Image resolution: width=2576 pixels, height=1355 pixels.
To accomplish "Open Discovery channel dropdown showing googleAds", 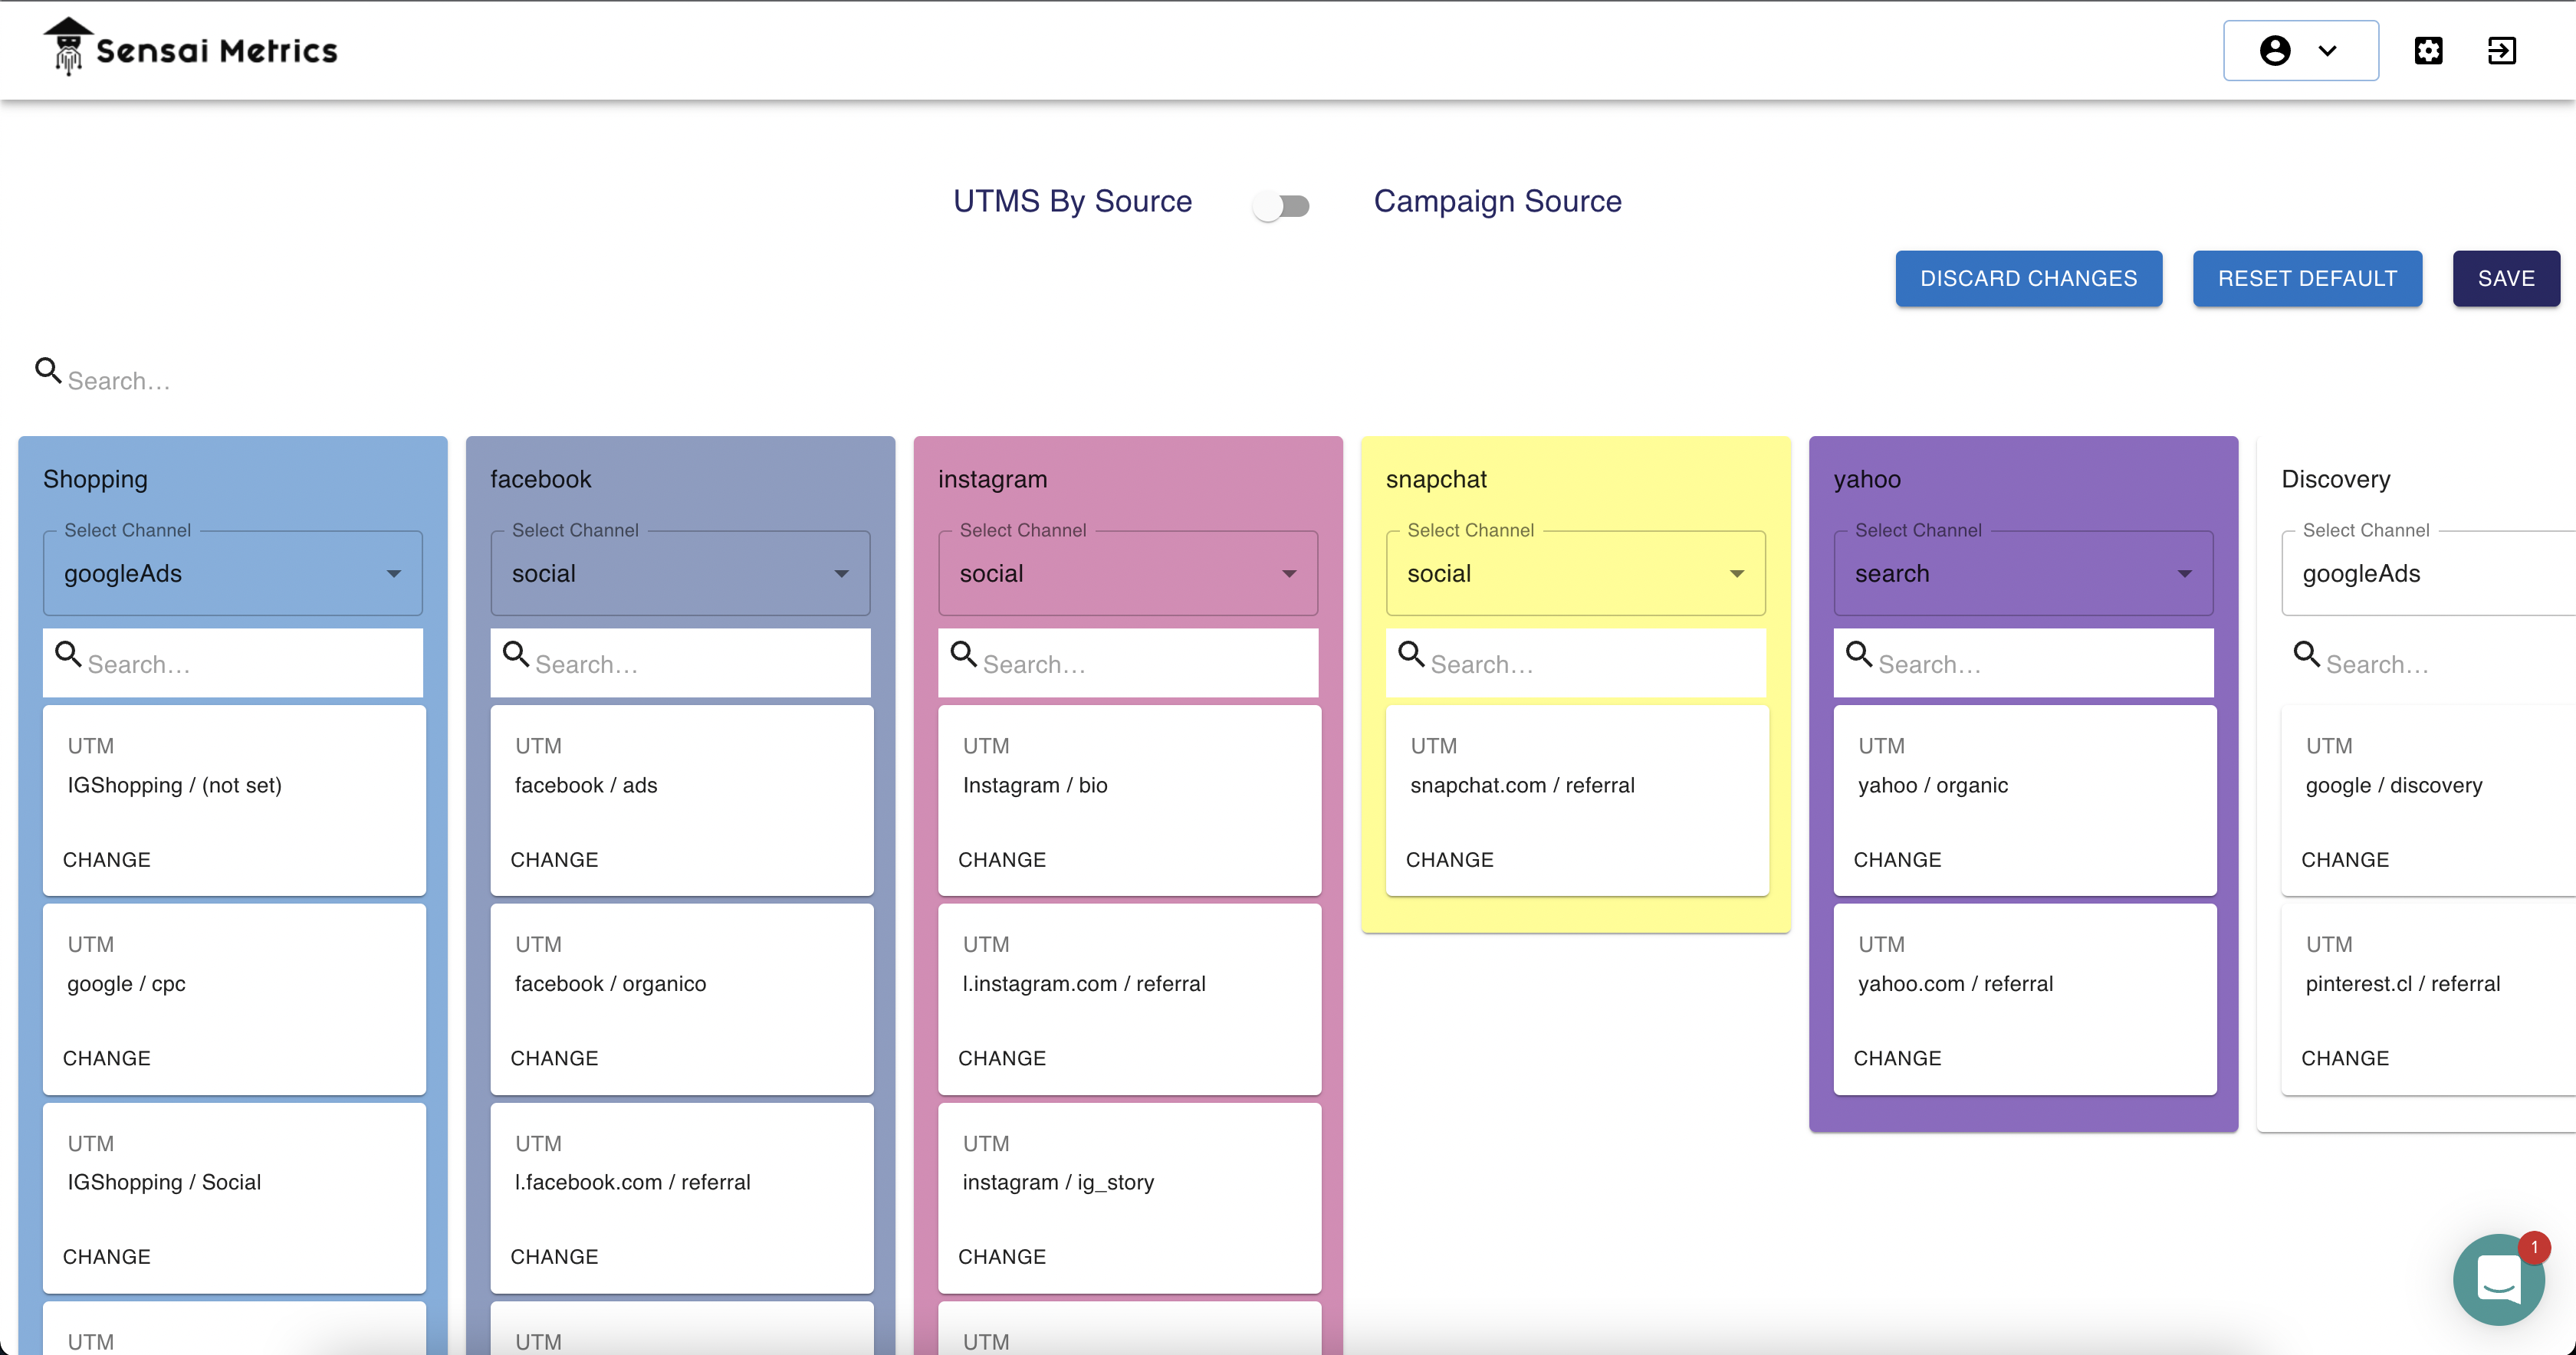I will (2428, 573).
